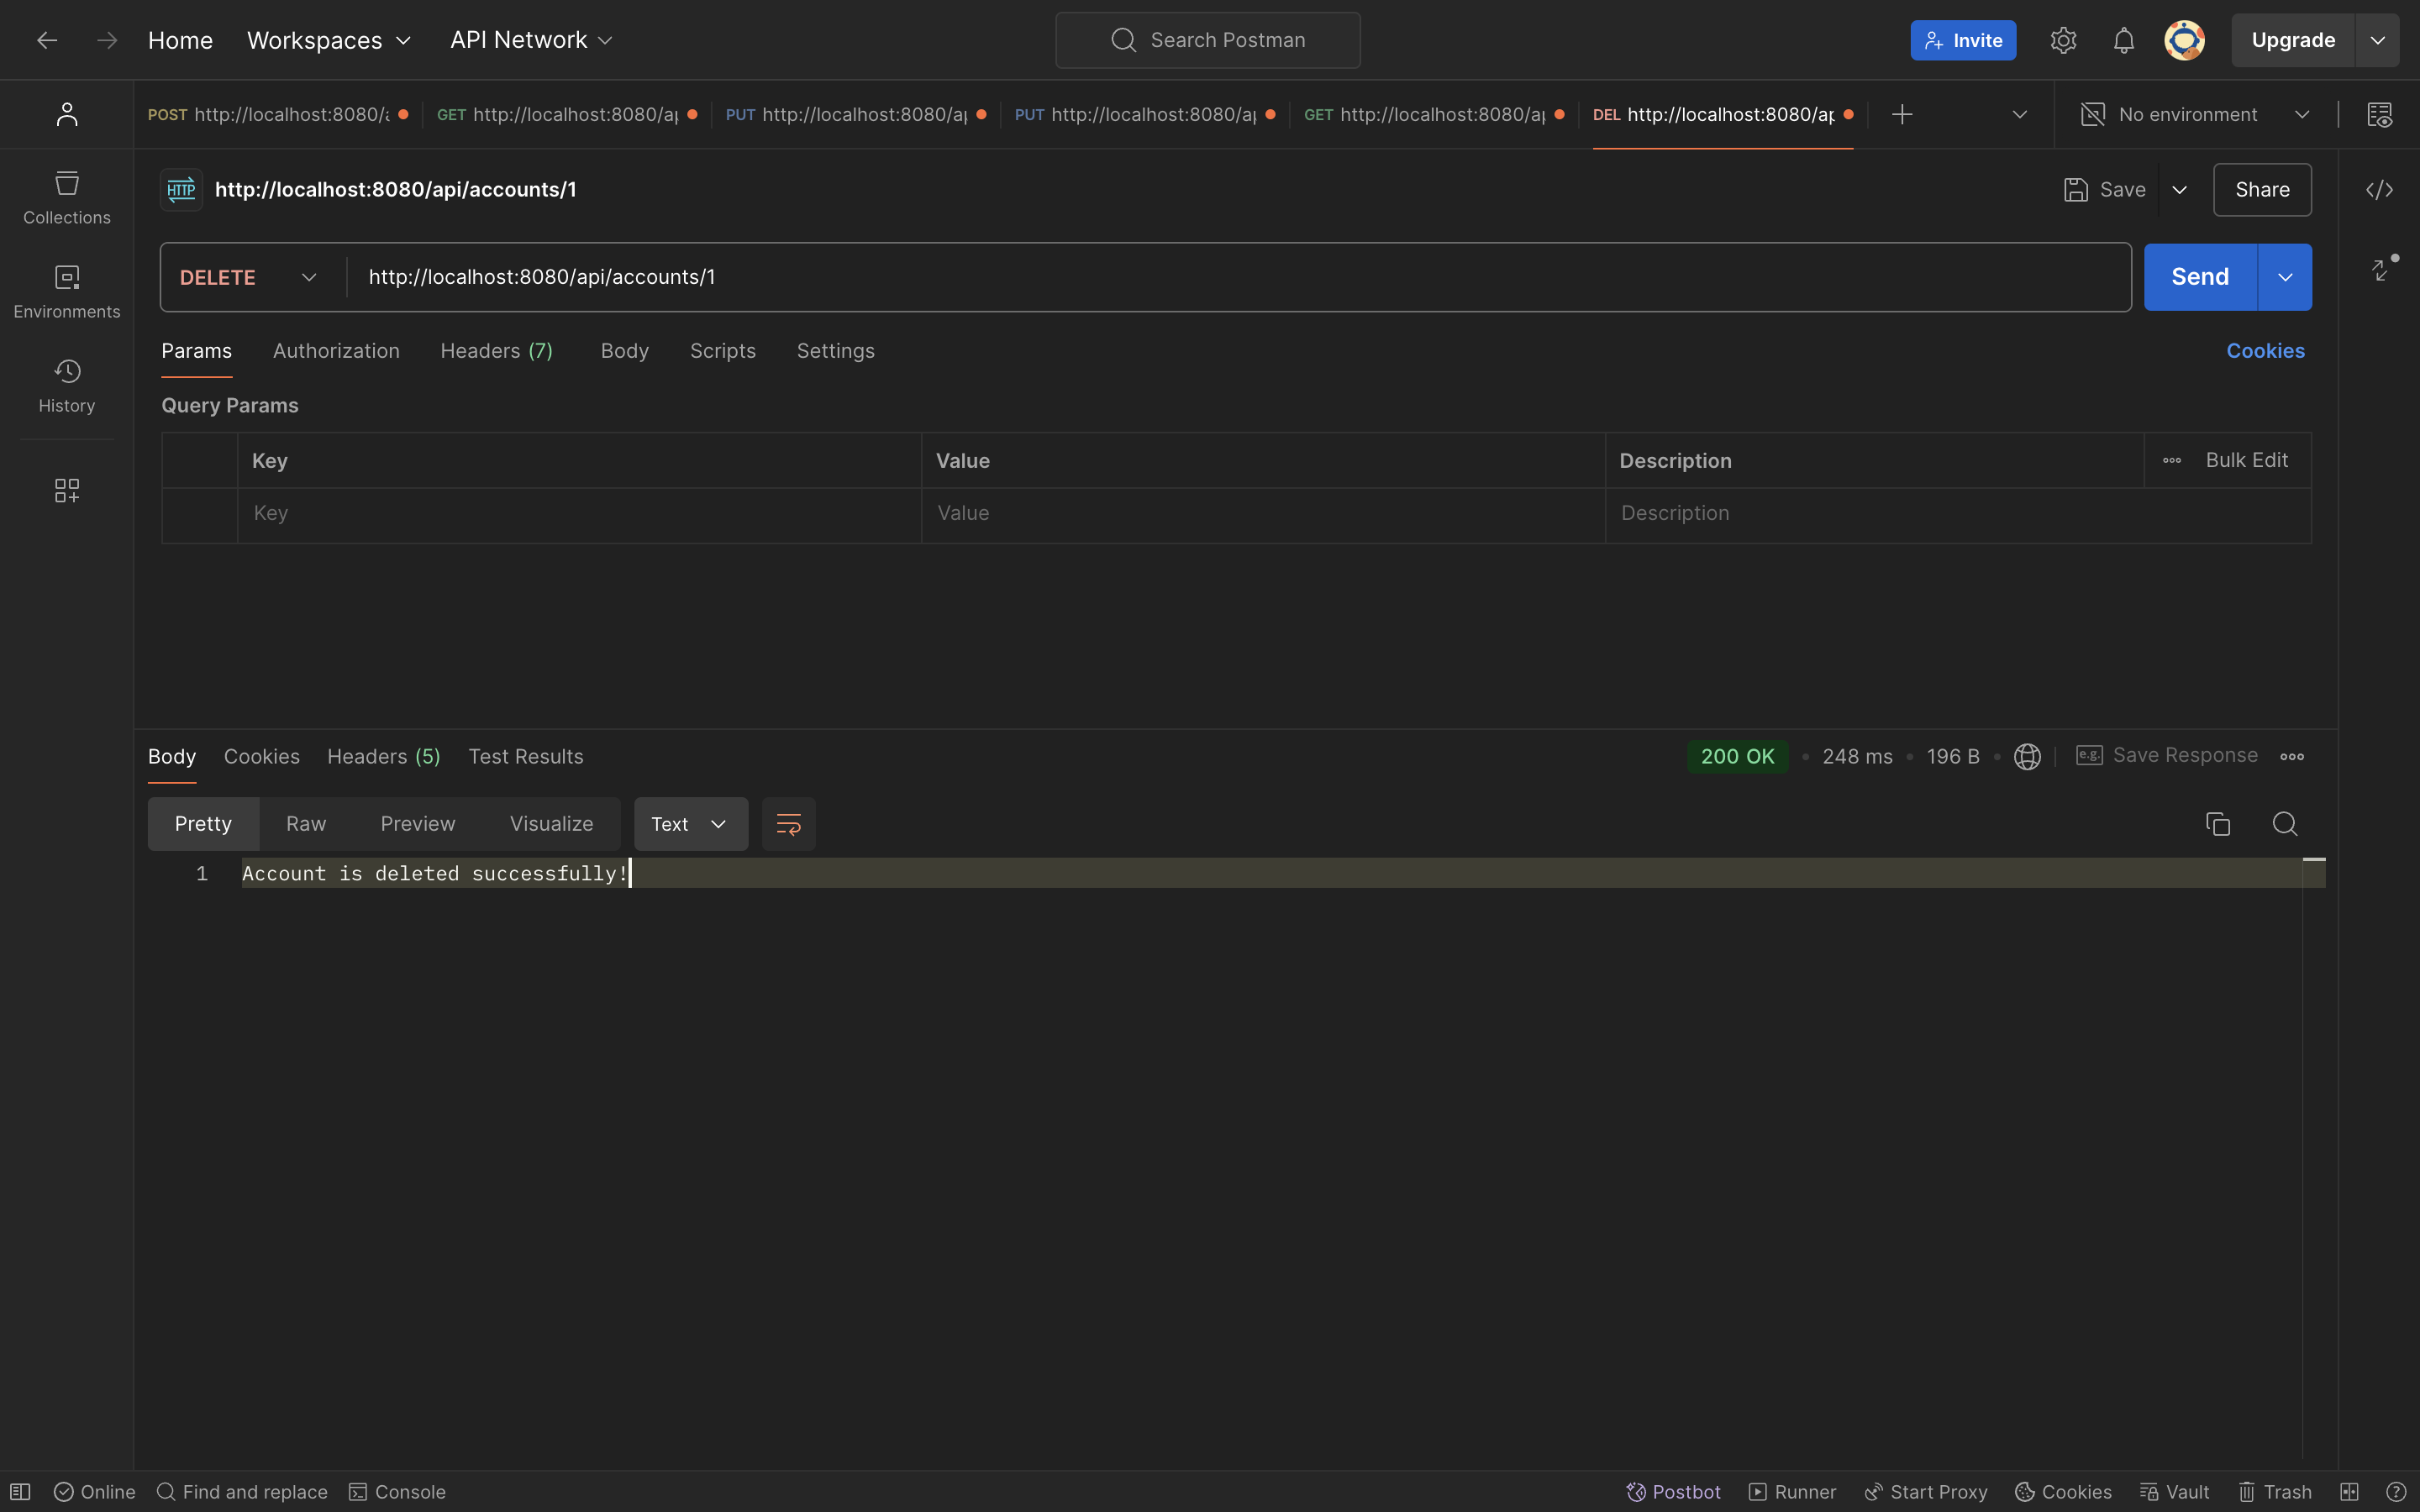Copy response body using copy icon
The height and width of the screenshot is (1512, 2420).
(x=2217, y=824)
